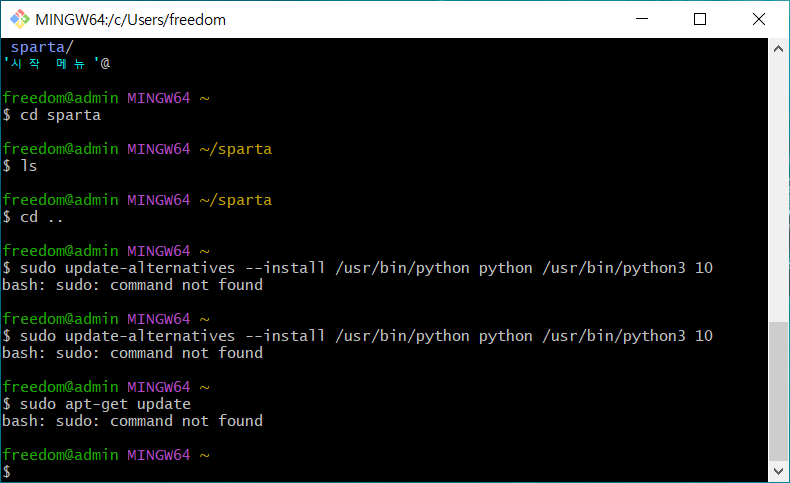The height and width of the screenshot is (483, 790).
Task: Close the MINGW64 terminal window
Action: (x=759, y=19)
